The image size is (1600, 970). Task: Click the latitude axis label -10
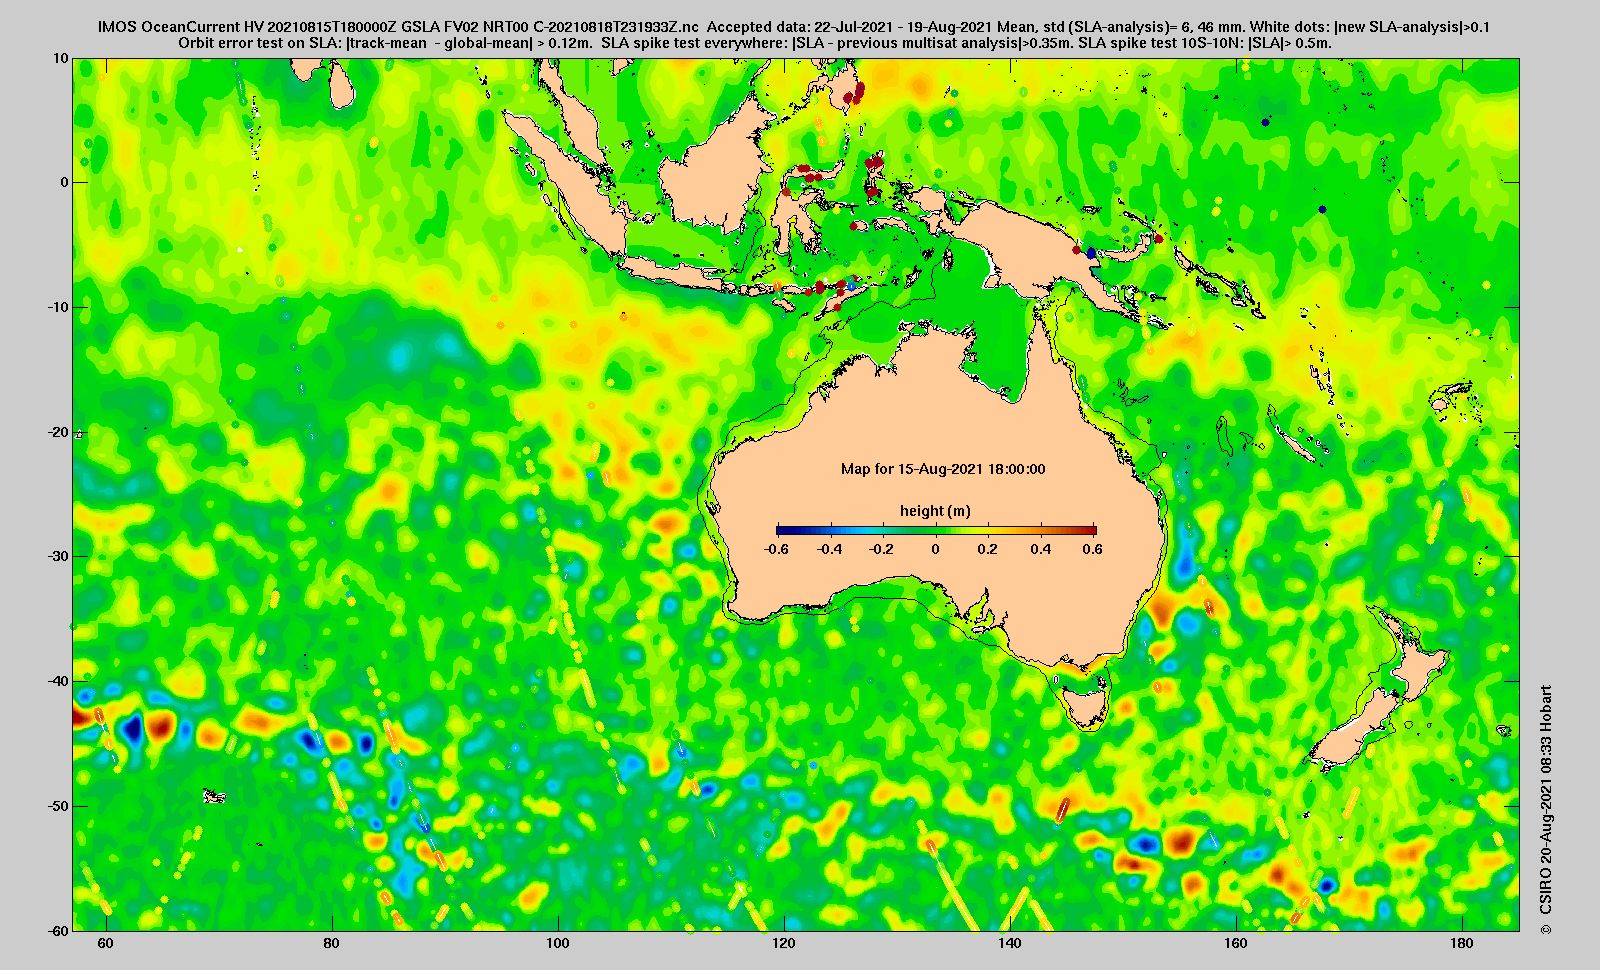click(x=59, y=307)
